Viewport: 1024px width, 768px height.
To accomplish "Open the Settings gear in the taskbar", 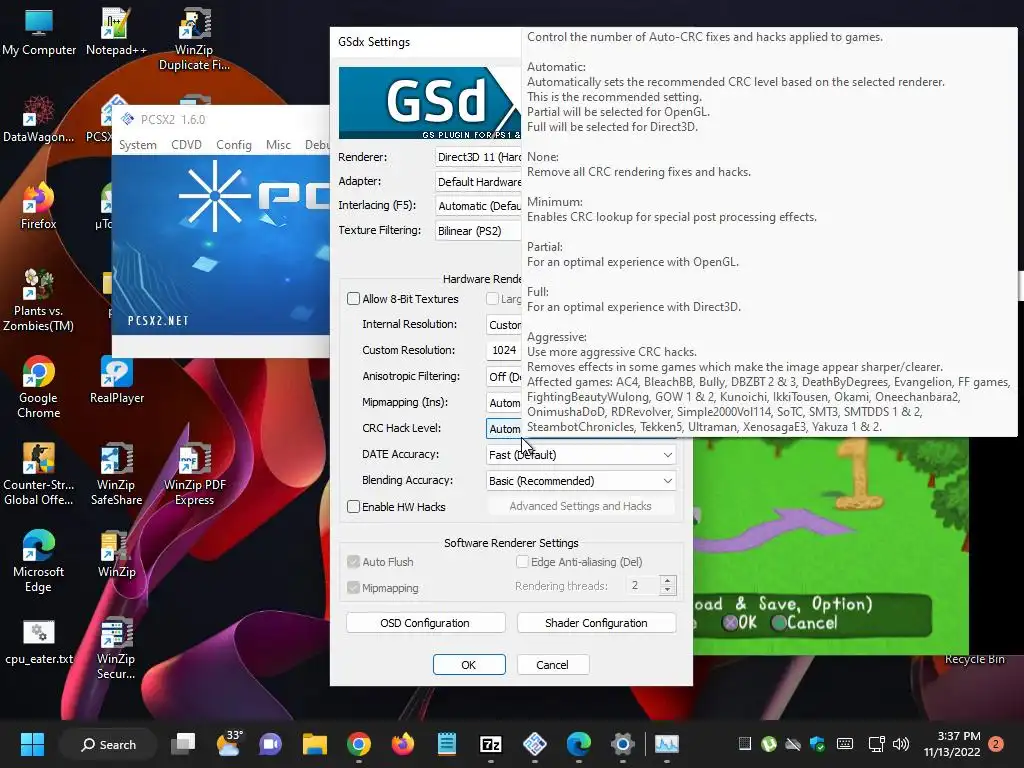I will [x=622, y=744].
